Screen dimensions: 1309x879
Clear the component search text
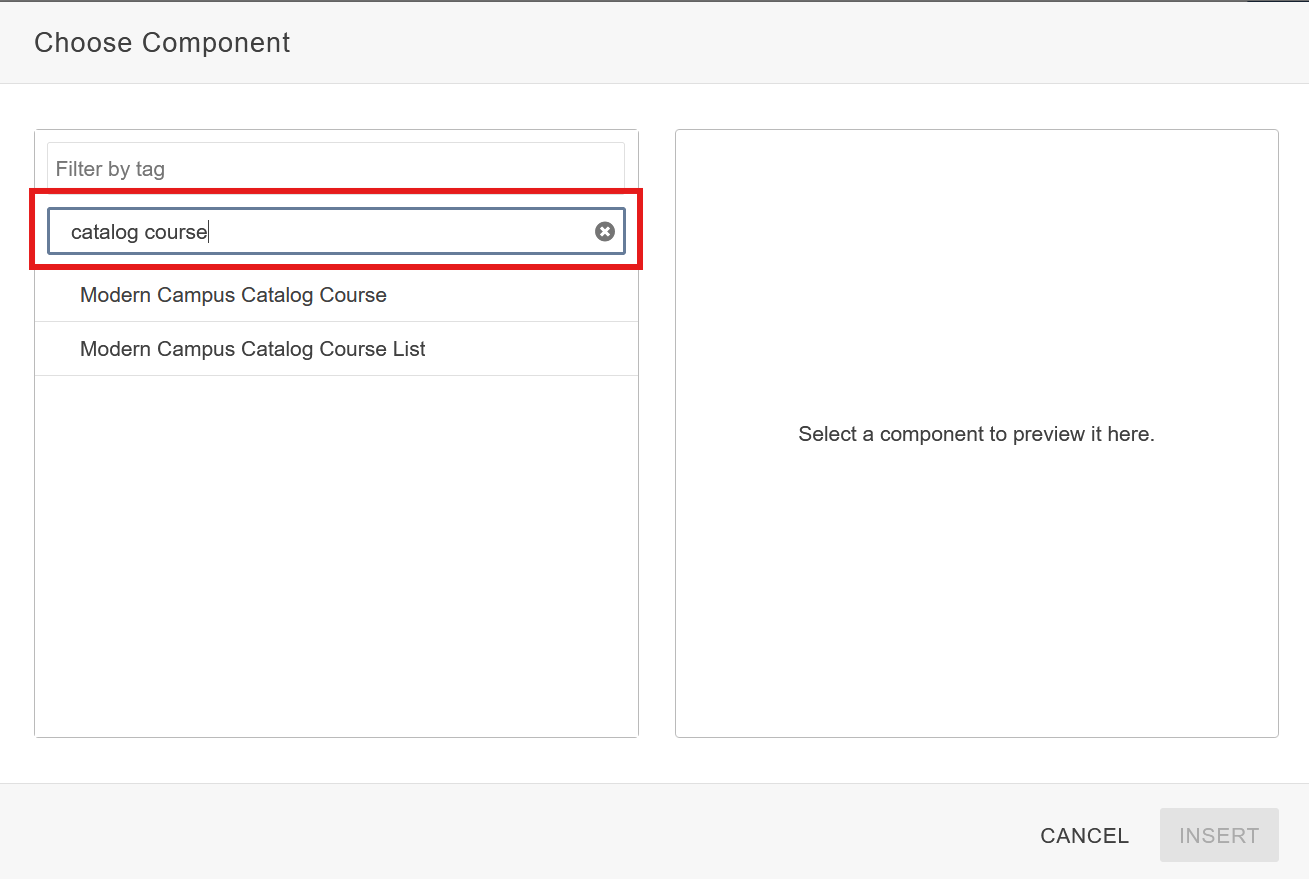(x=604, y=232)
